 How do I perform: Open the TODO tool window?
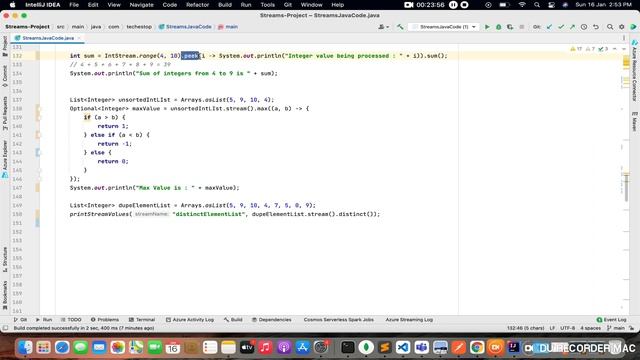(x=71, y=320)
